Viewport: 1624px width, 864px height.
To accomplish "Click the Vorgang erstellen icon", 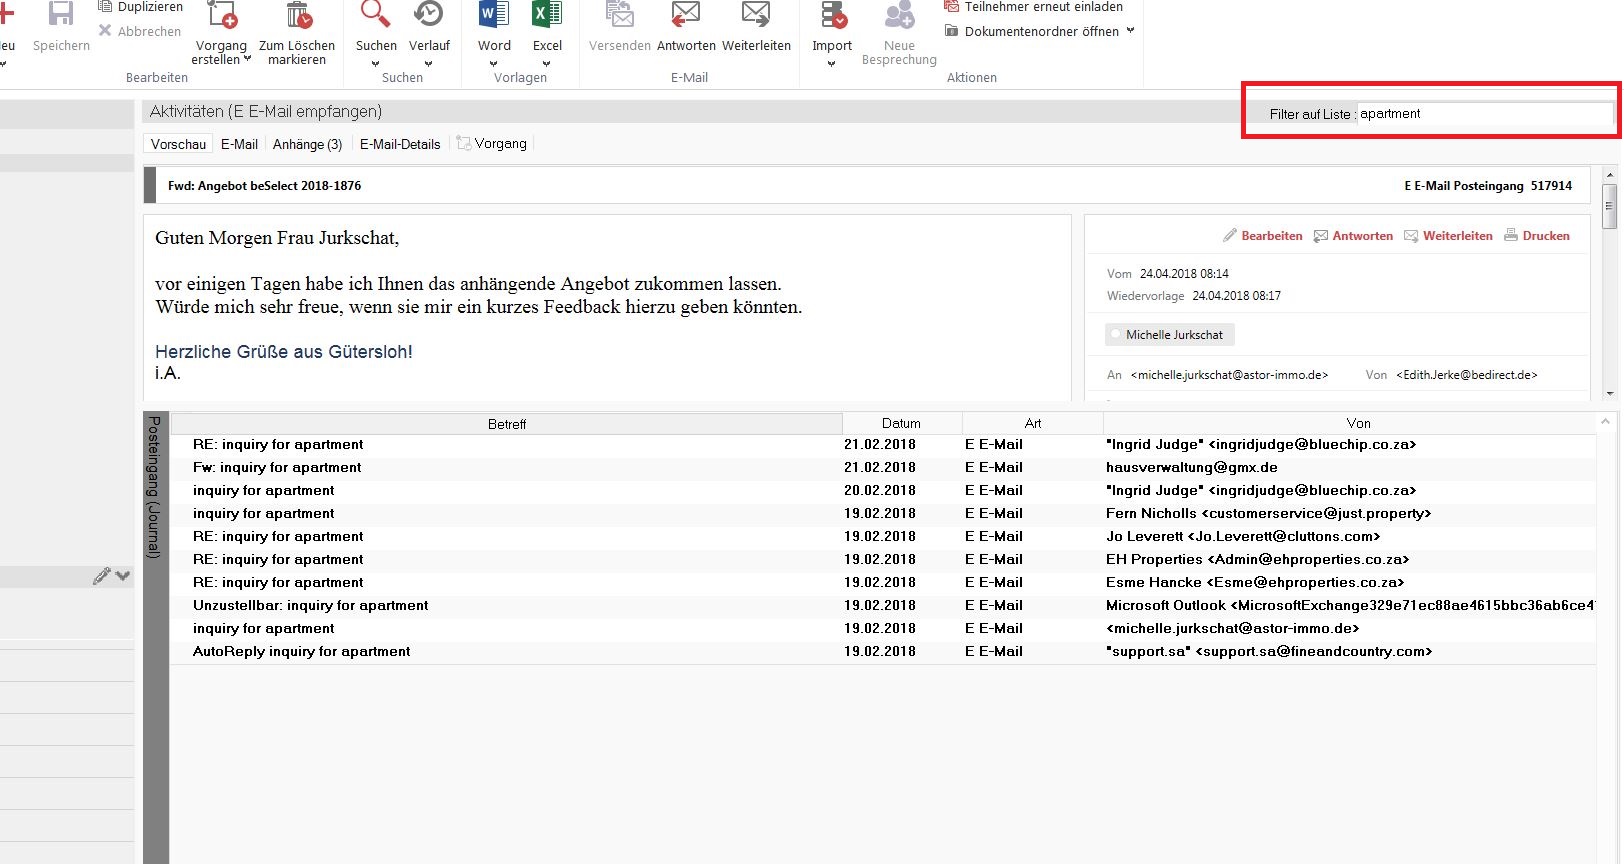I will coord(221,16).
